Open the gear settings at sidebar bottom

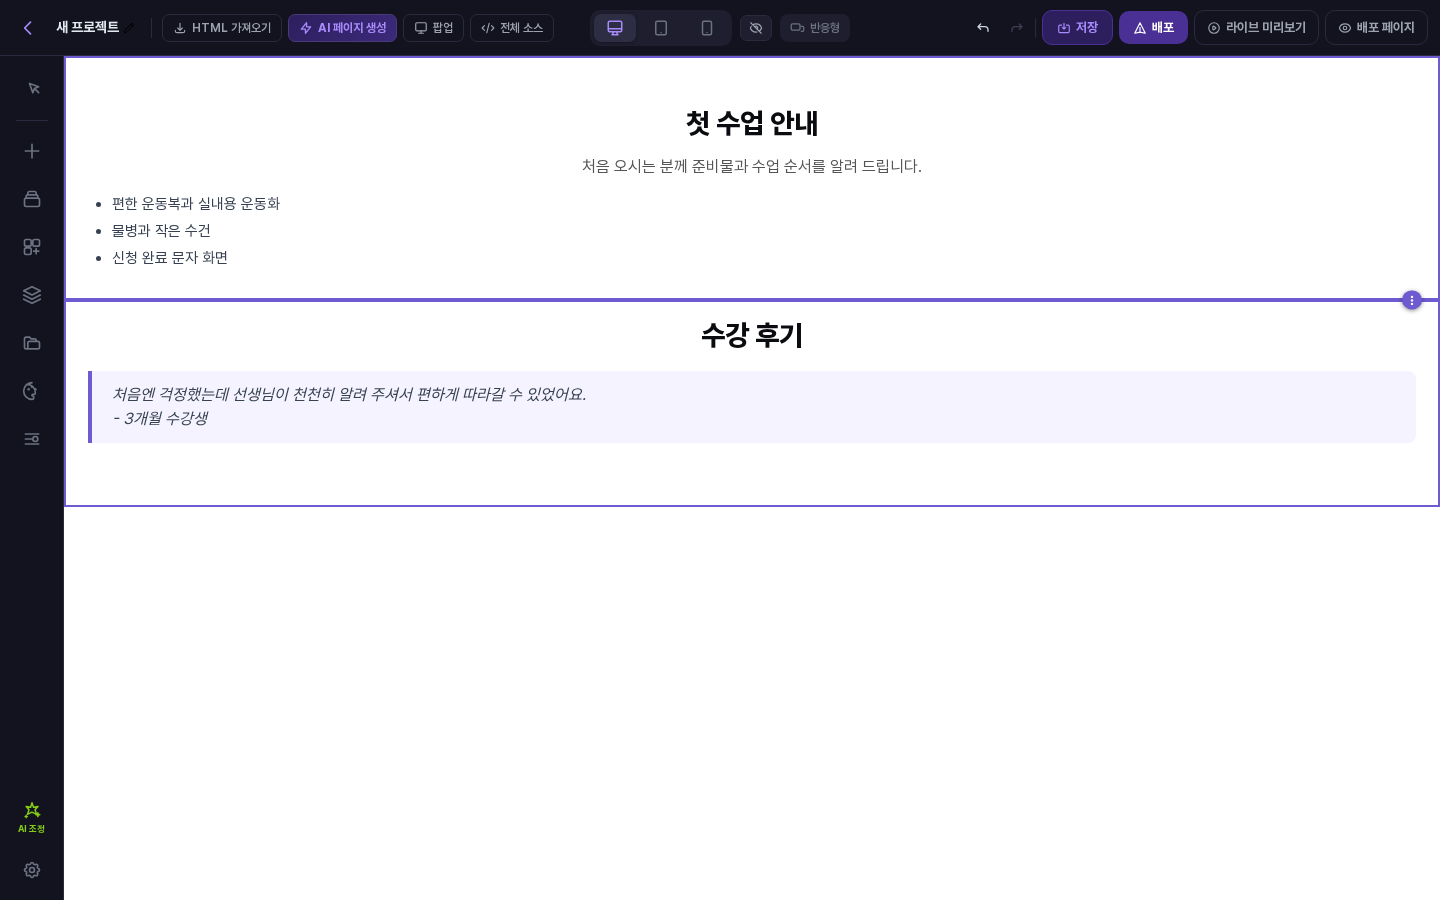pos(32,870)
